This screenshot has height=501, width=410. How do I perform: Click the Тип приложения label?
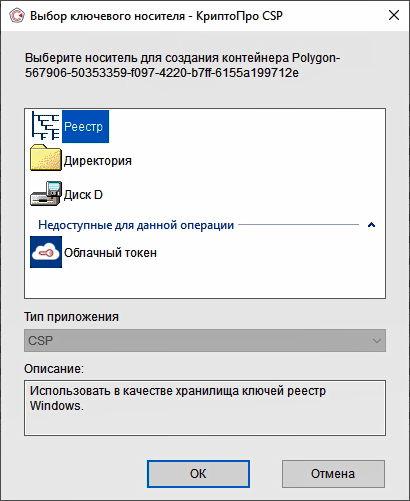click(71, 316)
